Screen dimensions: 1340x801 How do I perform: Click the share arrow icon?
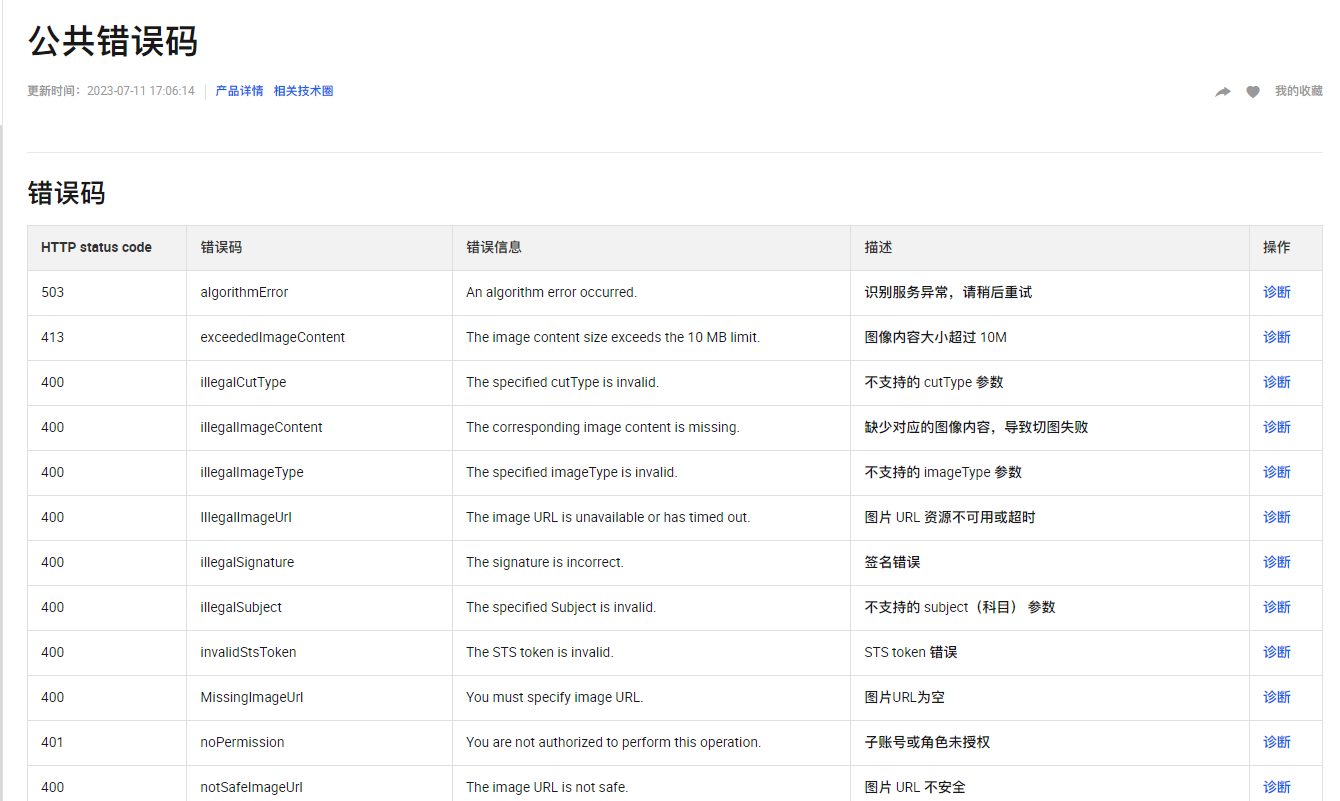1222,92
